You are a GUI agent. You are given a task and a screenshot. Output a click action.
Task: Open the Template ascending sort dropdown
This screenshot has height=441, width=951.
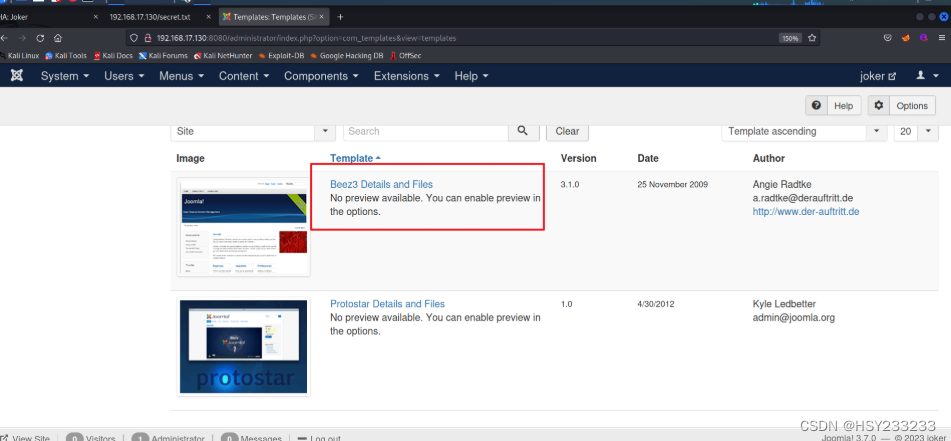(x=803, y=131)
